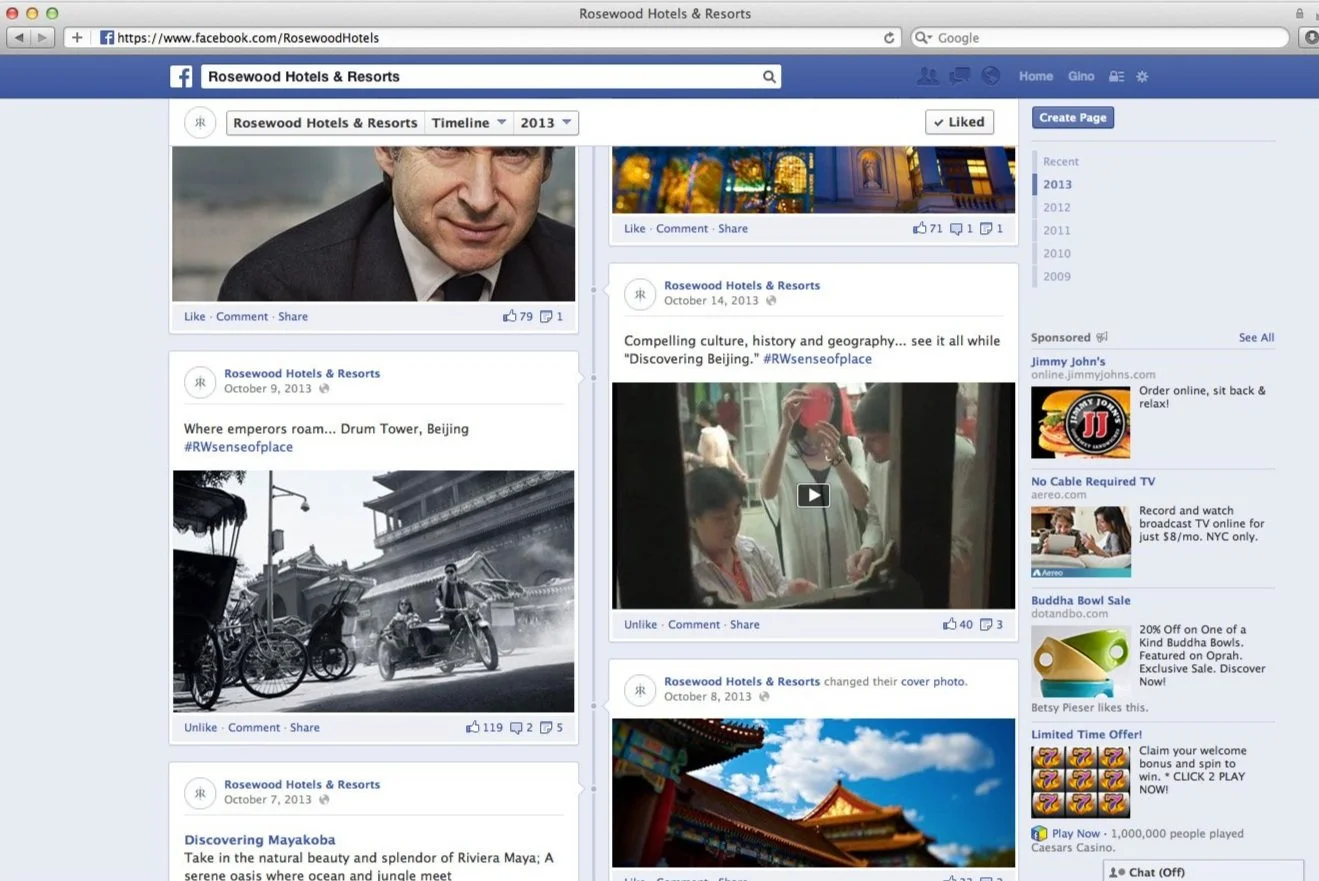Open friend requests icon in top bar
1319x881 pixels.
928,76
